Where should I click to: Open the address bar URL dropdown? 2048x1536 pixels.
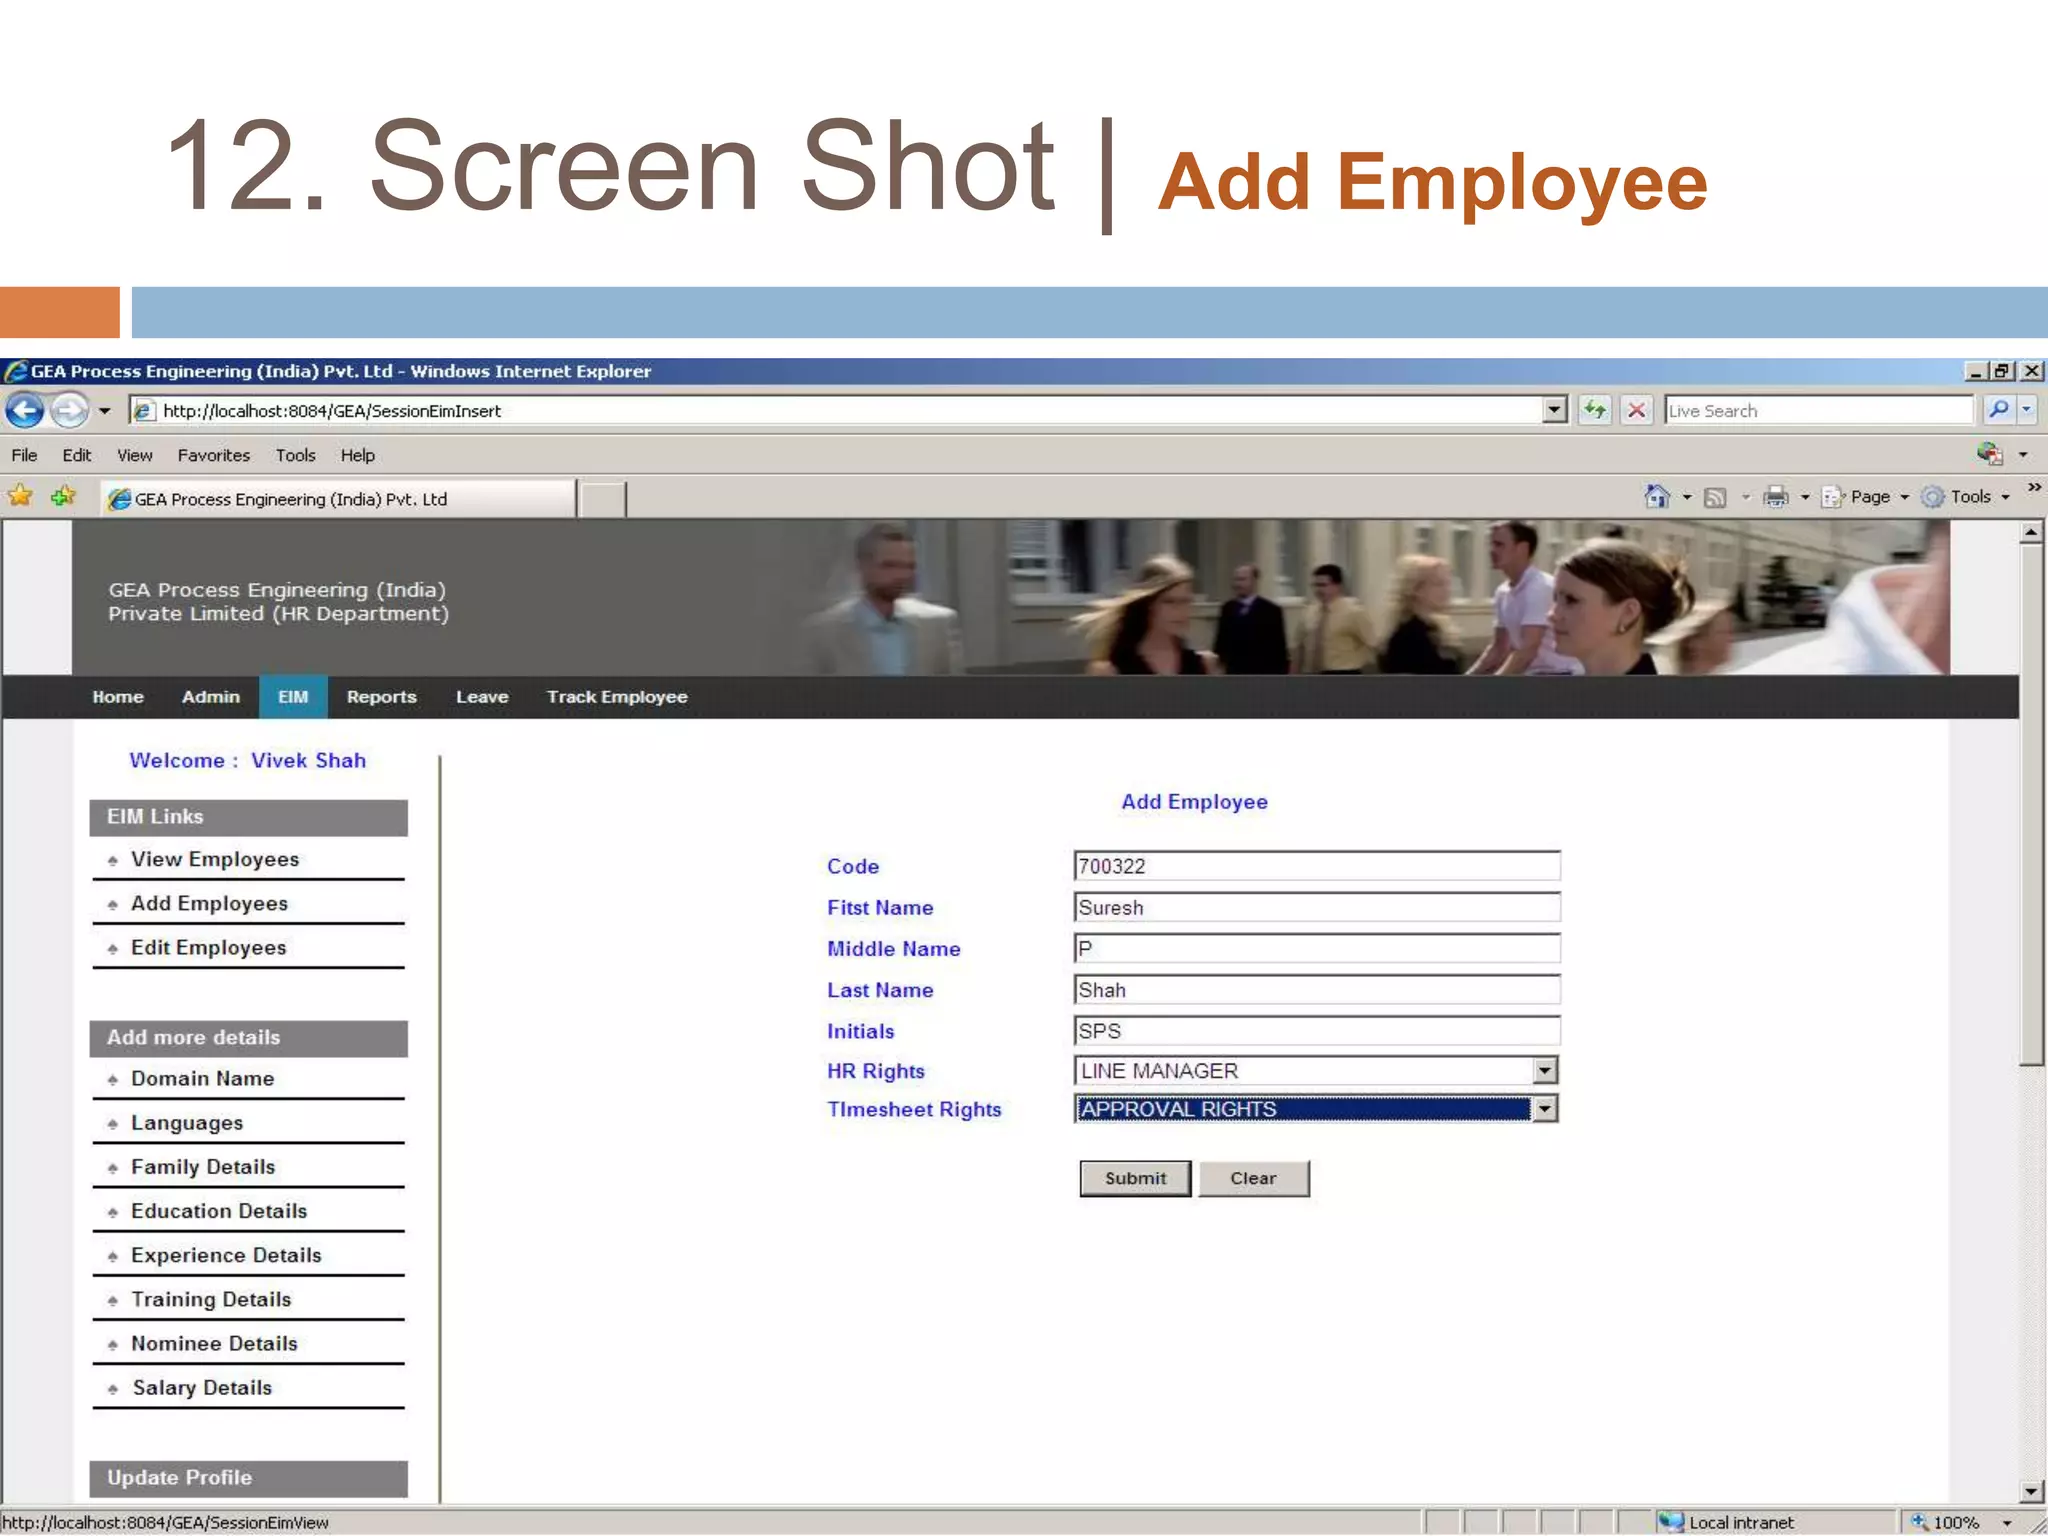[x=1554, y=410]
